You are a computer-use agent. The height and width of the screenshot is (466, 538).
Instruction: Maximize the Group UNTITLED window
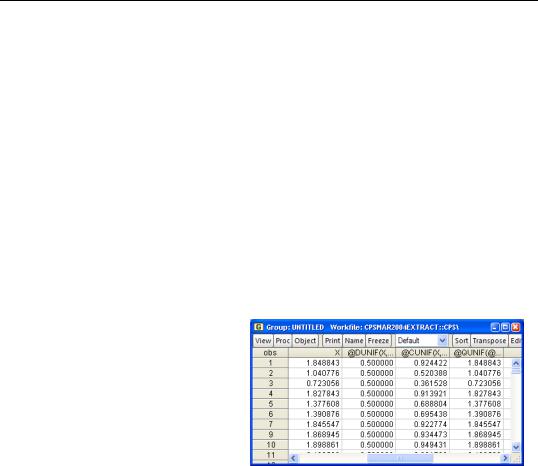click(x=505, y=327)
